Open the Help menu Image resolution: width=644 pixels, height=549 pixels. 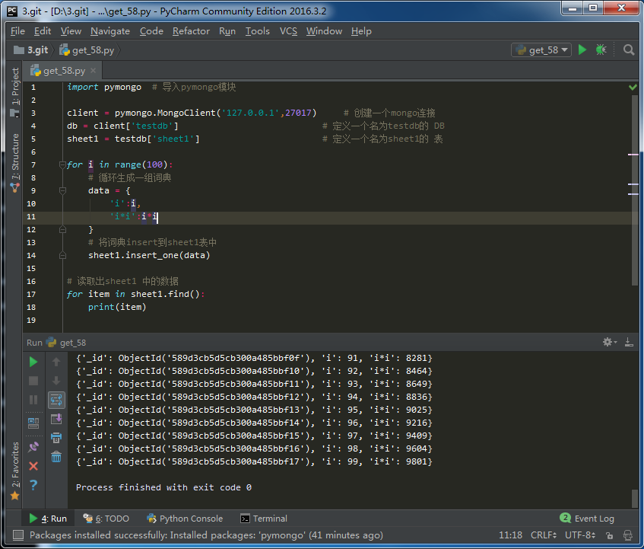tap(361, 31)
